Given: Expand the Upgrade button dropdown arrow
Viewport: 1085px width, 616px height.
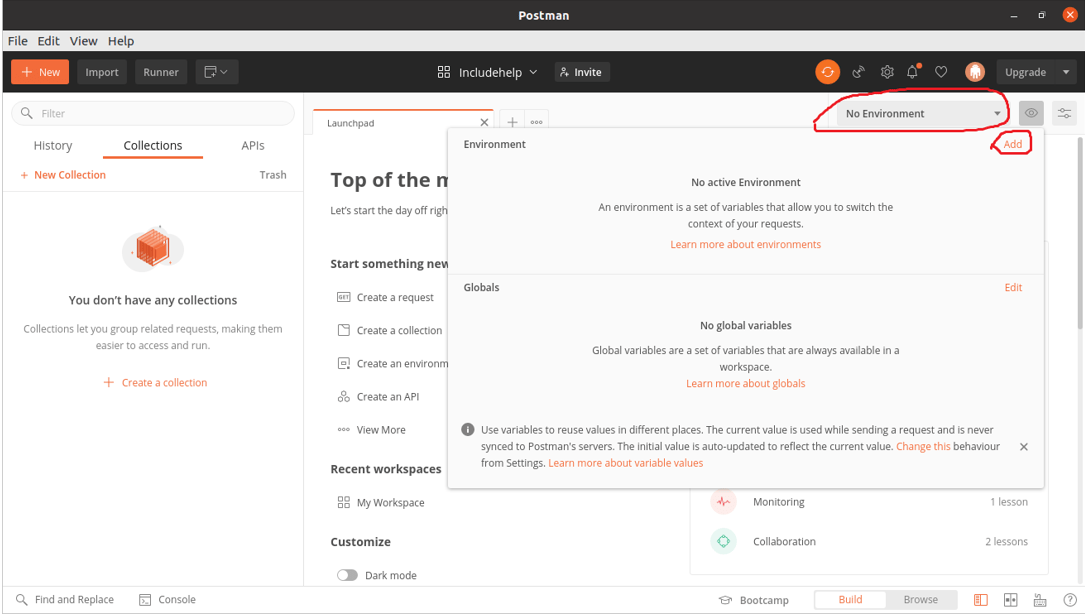Looking at the screenshot, I should click(x=1068, y=71).
